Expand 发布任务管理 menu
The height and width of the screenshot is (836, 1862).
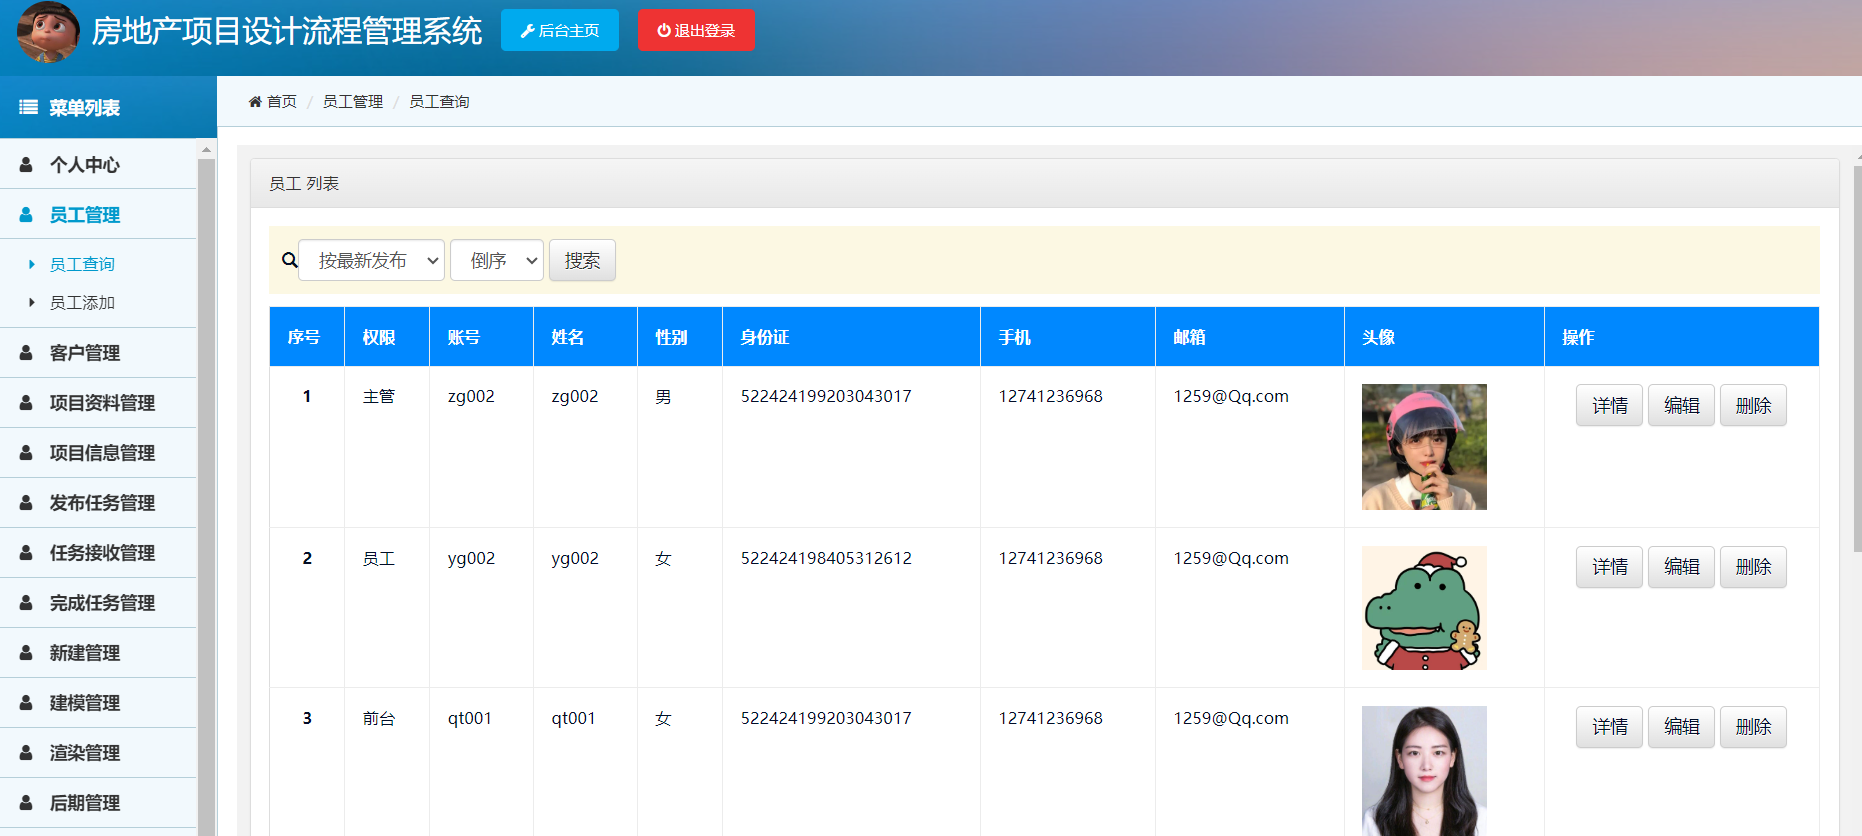[x=98, y=502]
